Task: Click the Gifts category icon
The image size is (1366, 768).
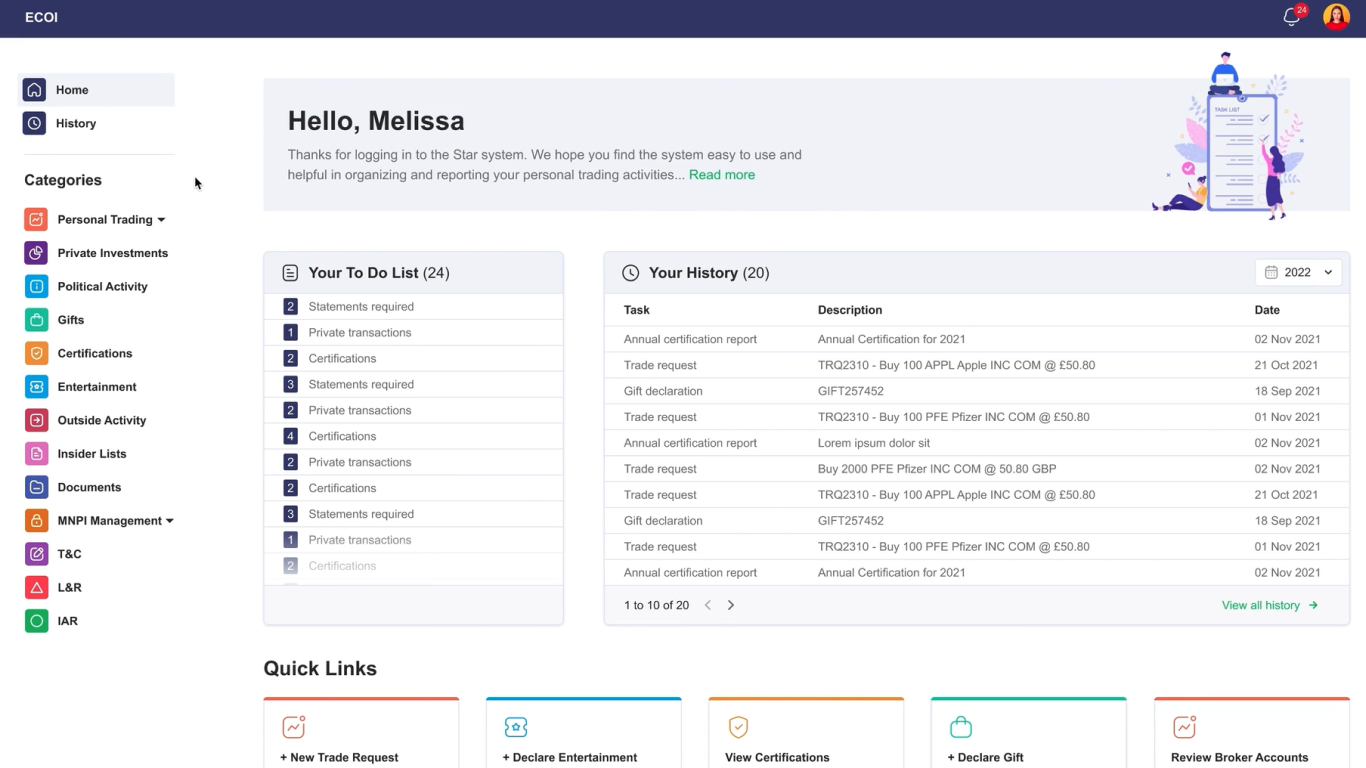Action: click(x=36, y=320)
